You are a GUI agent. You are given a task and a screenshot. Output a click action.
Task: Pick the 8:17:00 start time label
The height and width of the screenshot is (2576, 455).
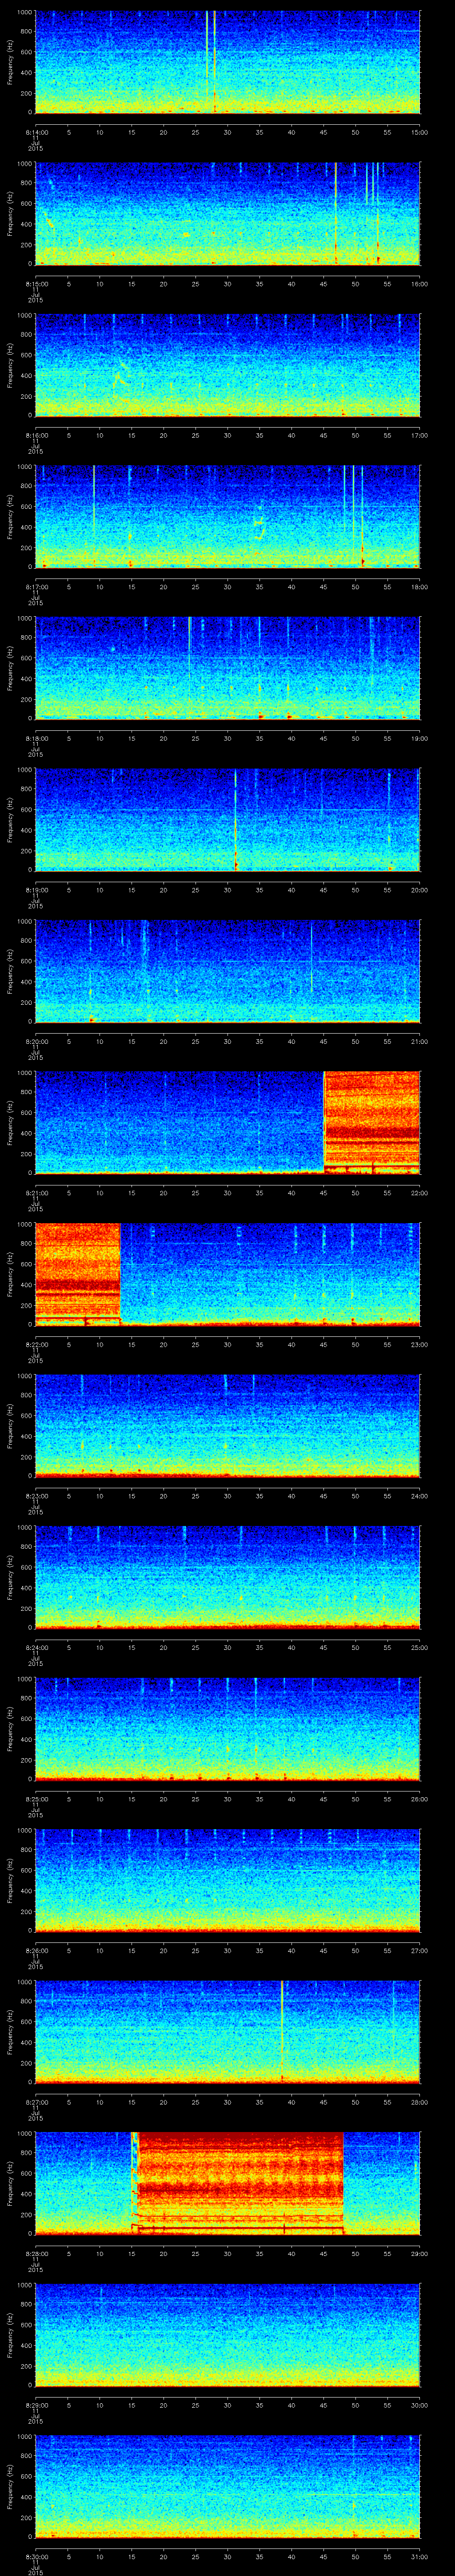36,586
